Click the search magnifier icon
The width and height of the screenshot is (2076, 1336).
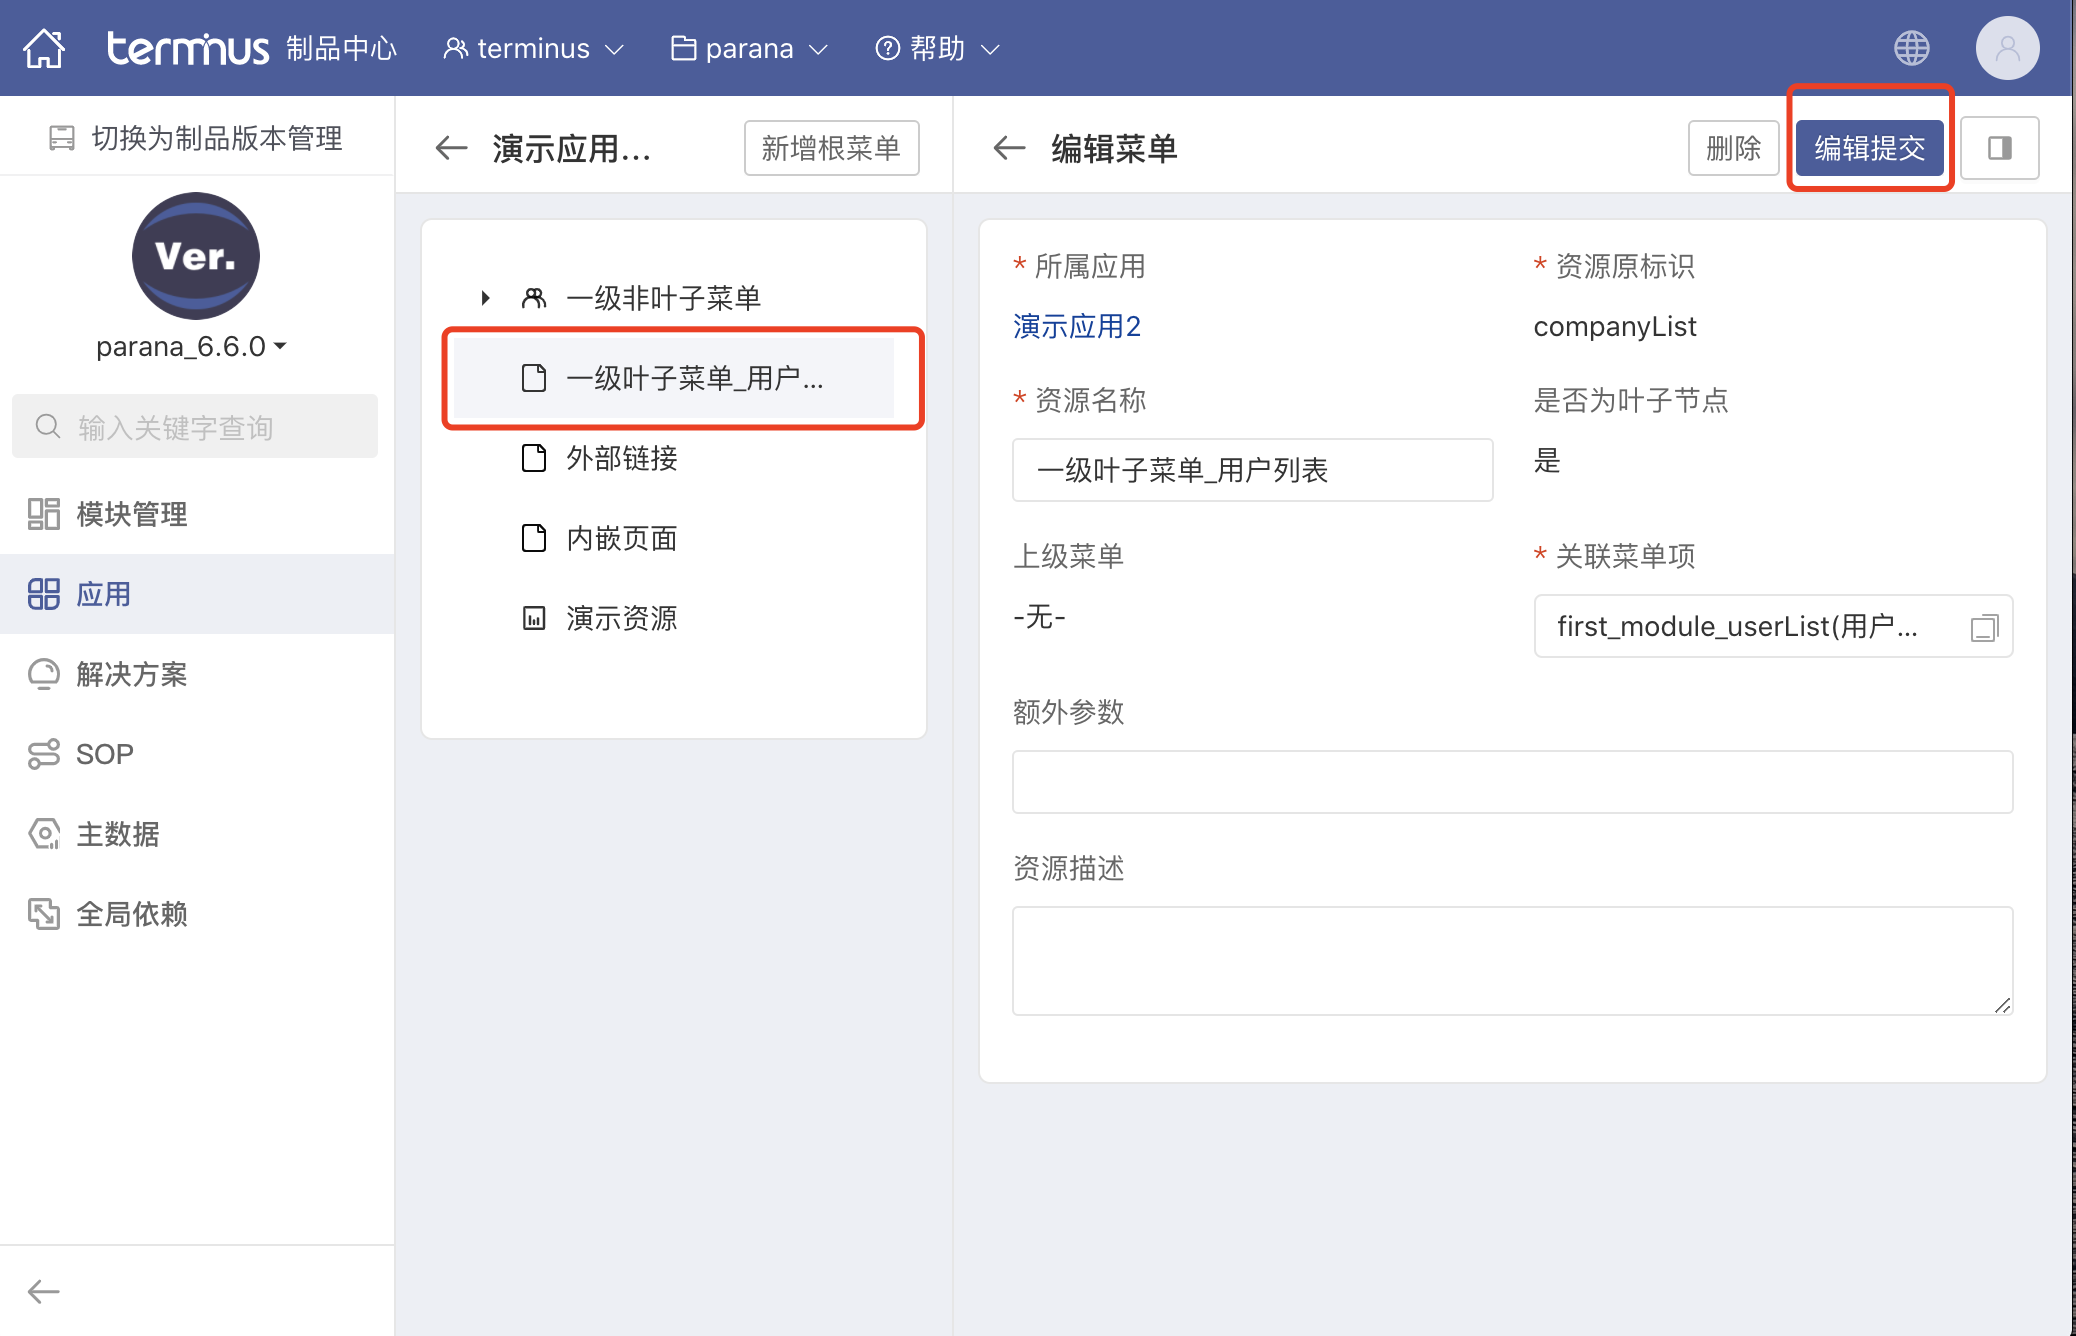tap(47, 427)
